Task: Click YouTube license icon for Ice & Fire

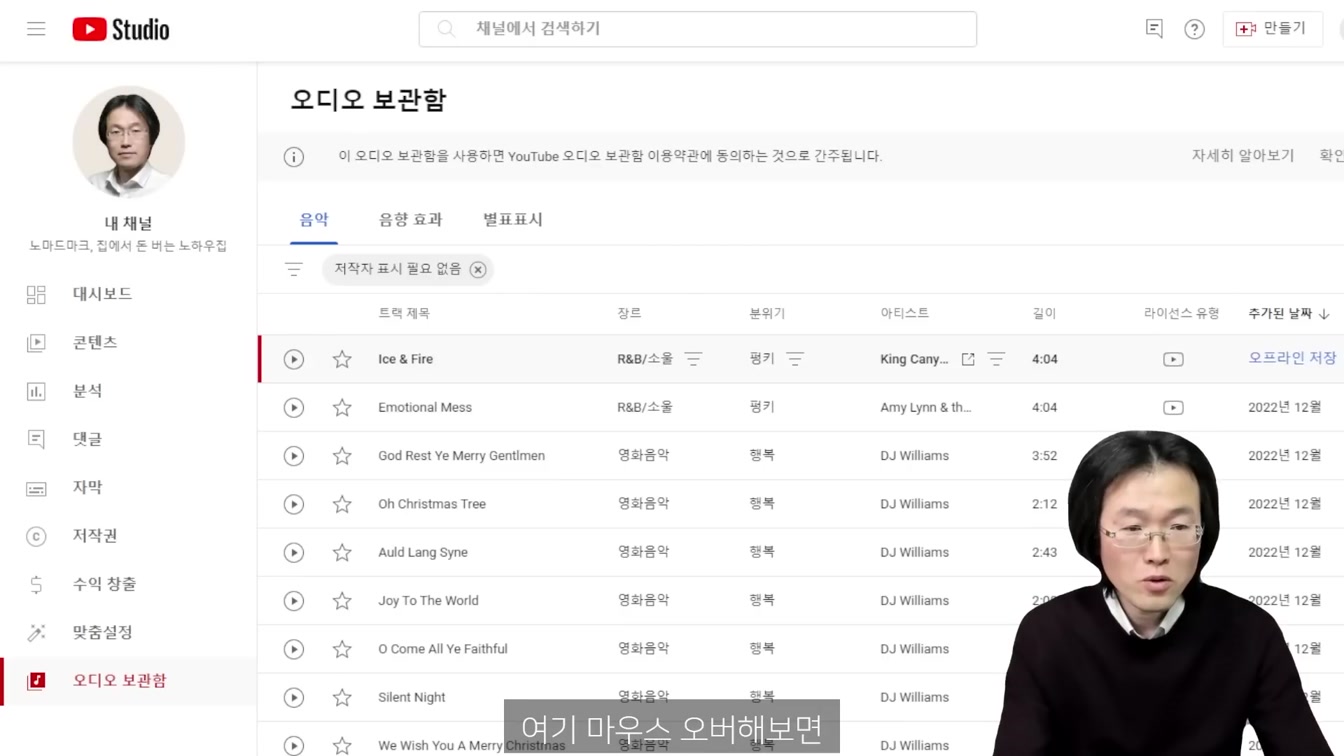Action: point(1173,359)
